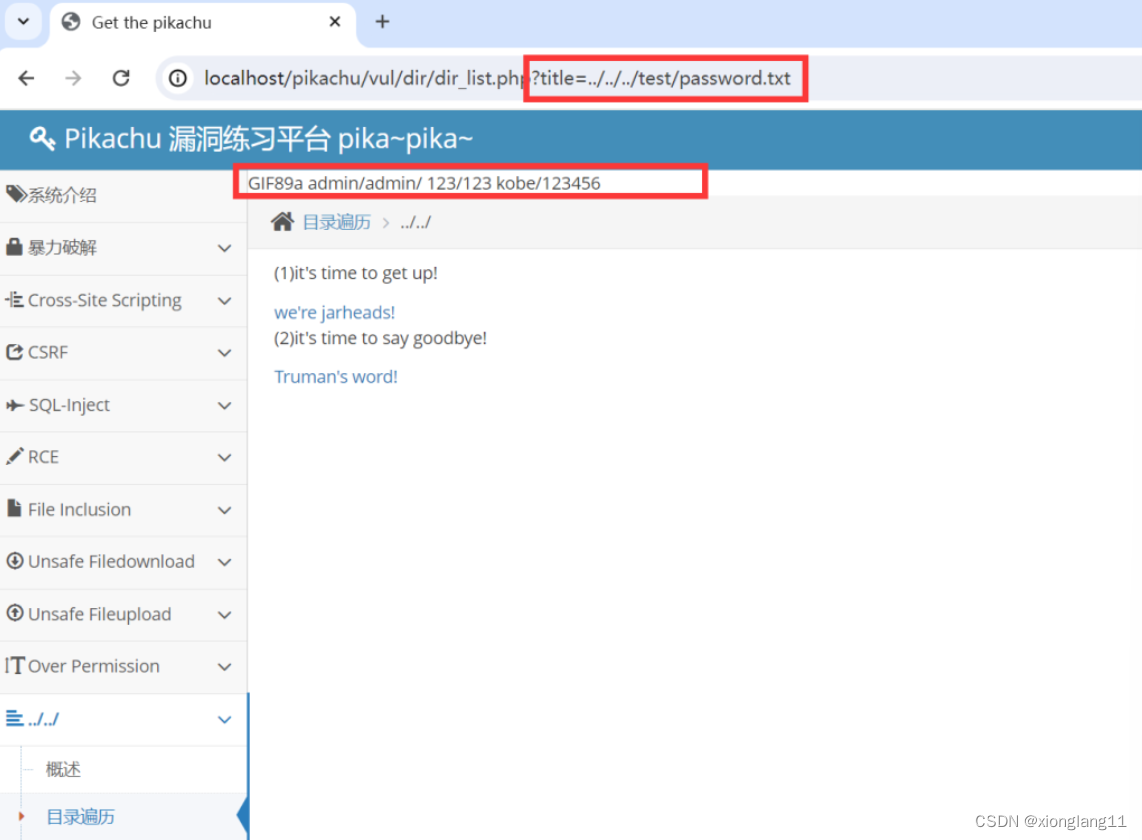
Task: Open the tab search dropdown arrow
Action: point(23,21)
